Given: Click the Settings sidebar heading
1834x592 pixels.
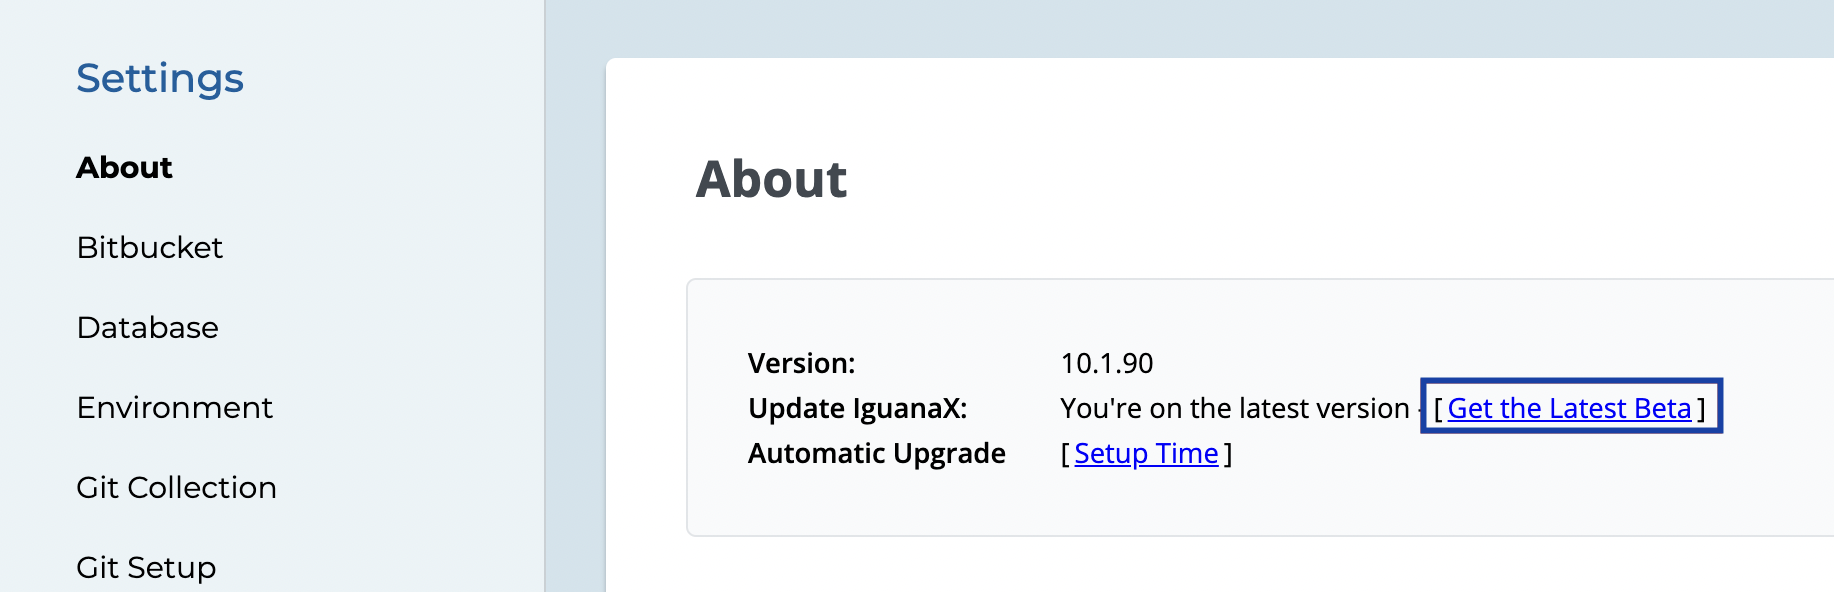Looking at the screenshot, I should point(160,78).
